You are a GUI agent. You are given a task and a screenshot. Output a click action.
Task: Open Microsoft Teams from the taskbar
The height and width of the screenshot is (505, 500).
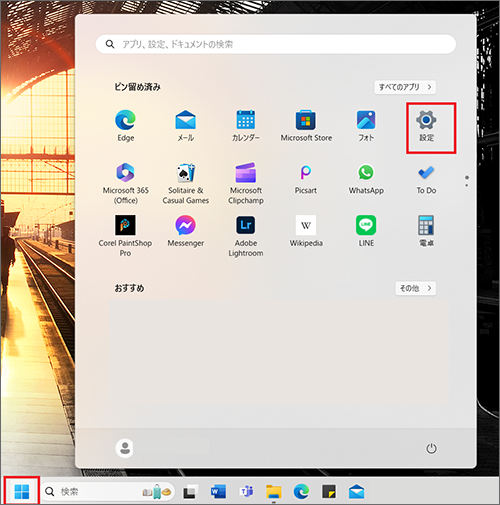click(x=246, y=492)
